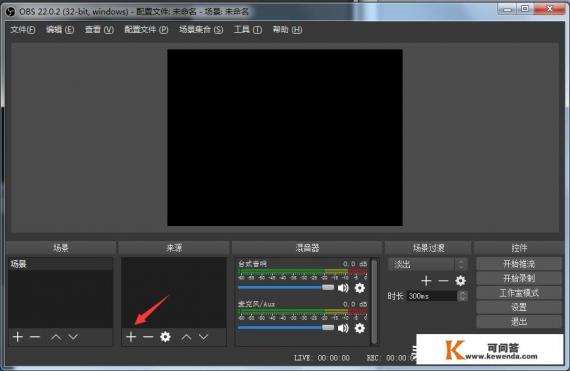Open the 编辑(E) menu
Viewport: 570px width, 371px height.
click(60, 30)
